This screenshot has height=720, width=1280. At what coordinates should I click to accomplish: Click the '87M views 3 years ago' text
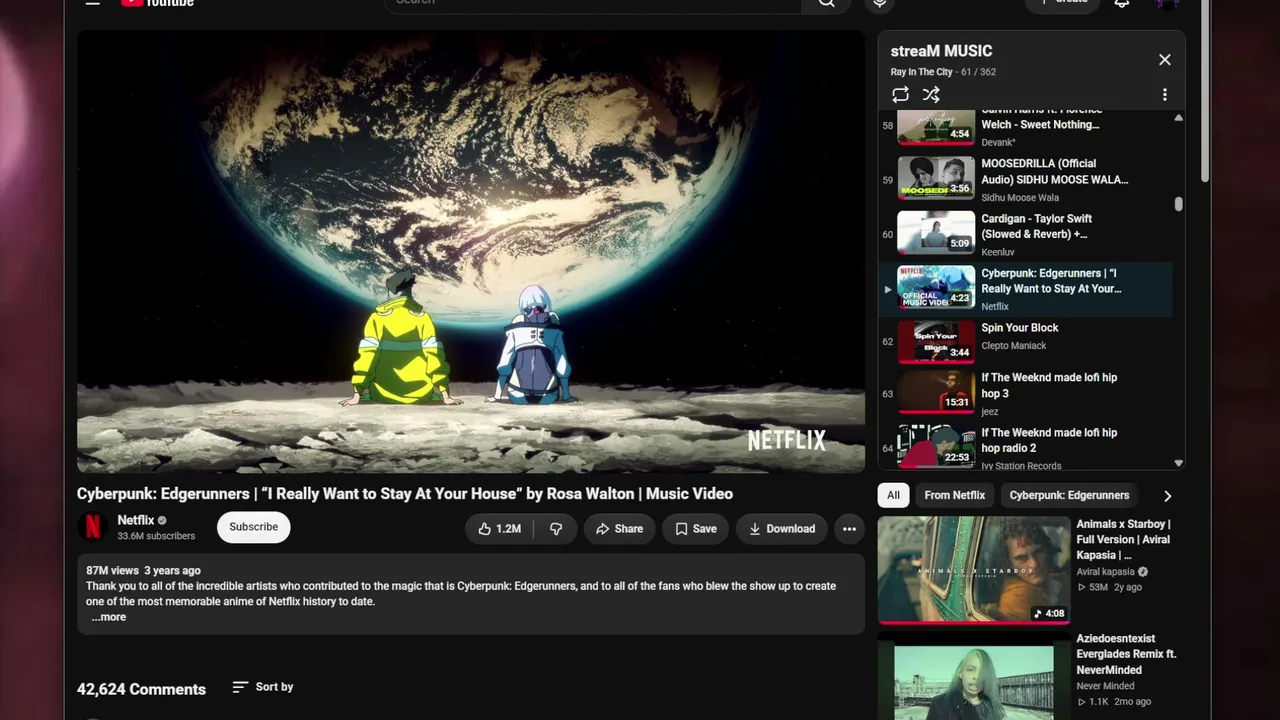(x=143, y=571)
